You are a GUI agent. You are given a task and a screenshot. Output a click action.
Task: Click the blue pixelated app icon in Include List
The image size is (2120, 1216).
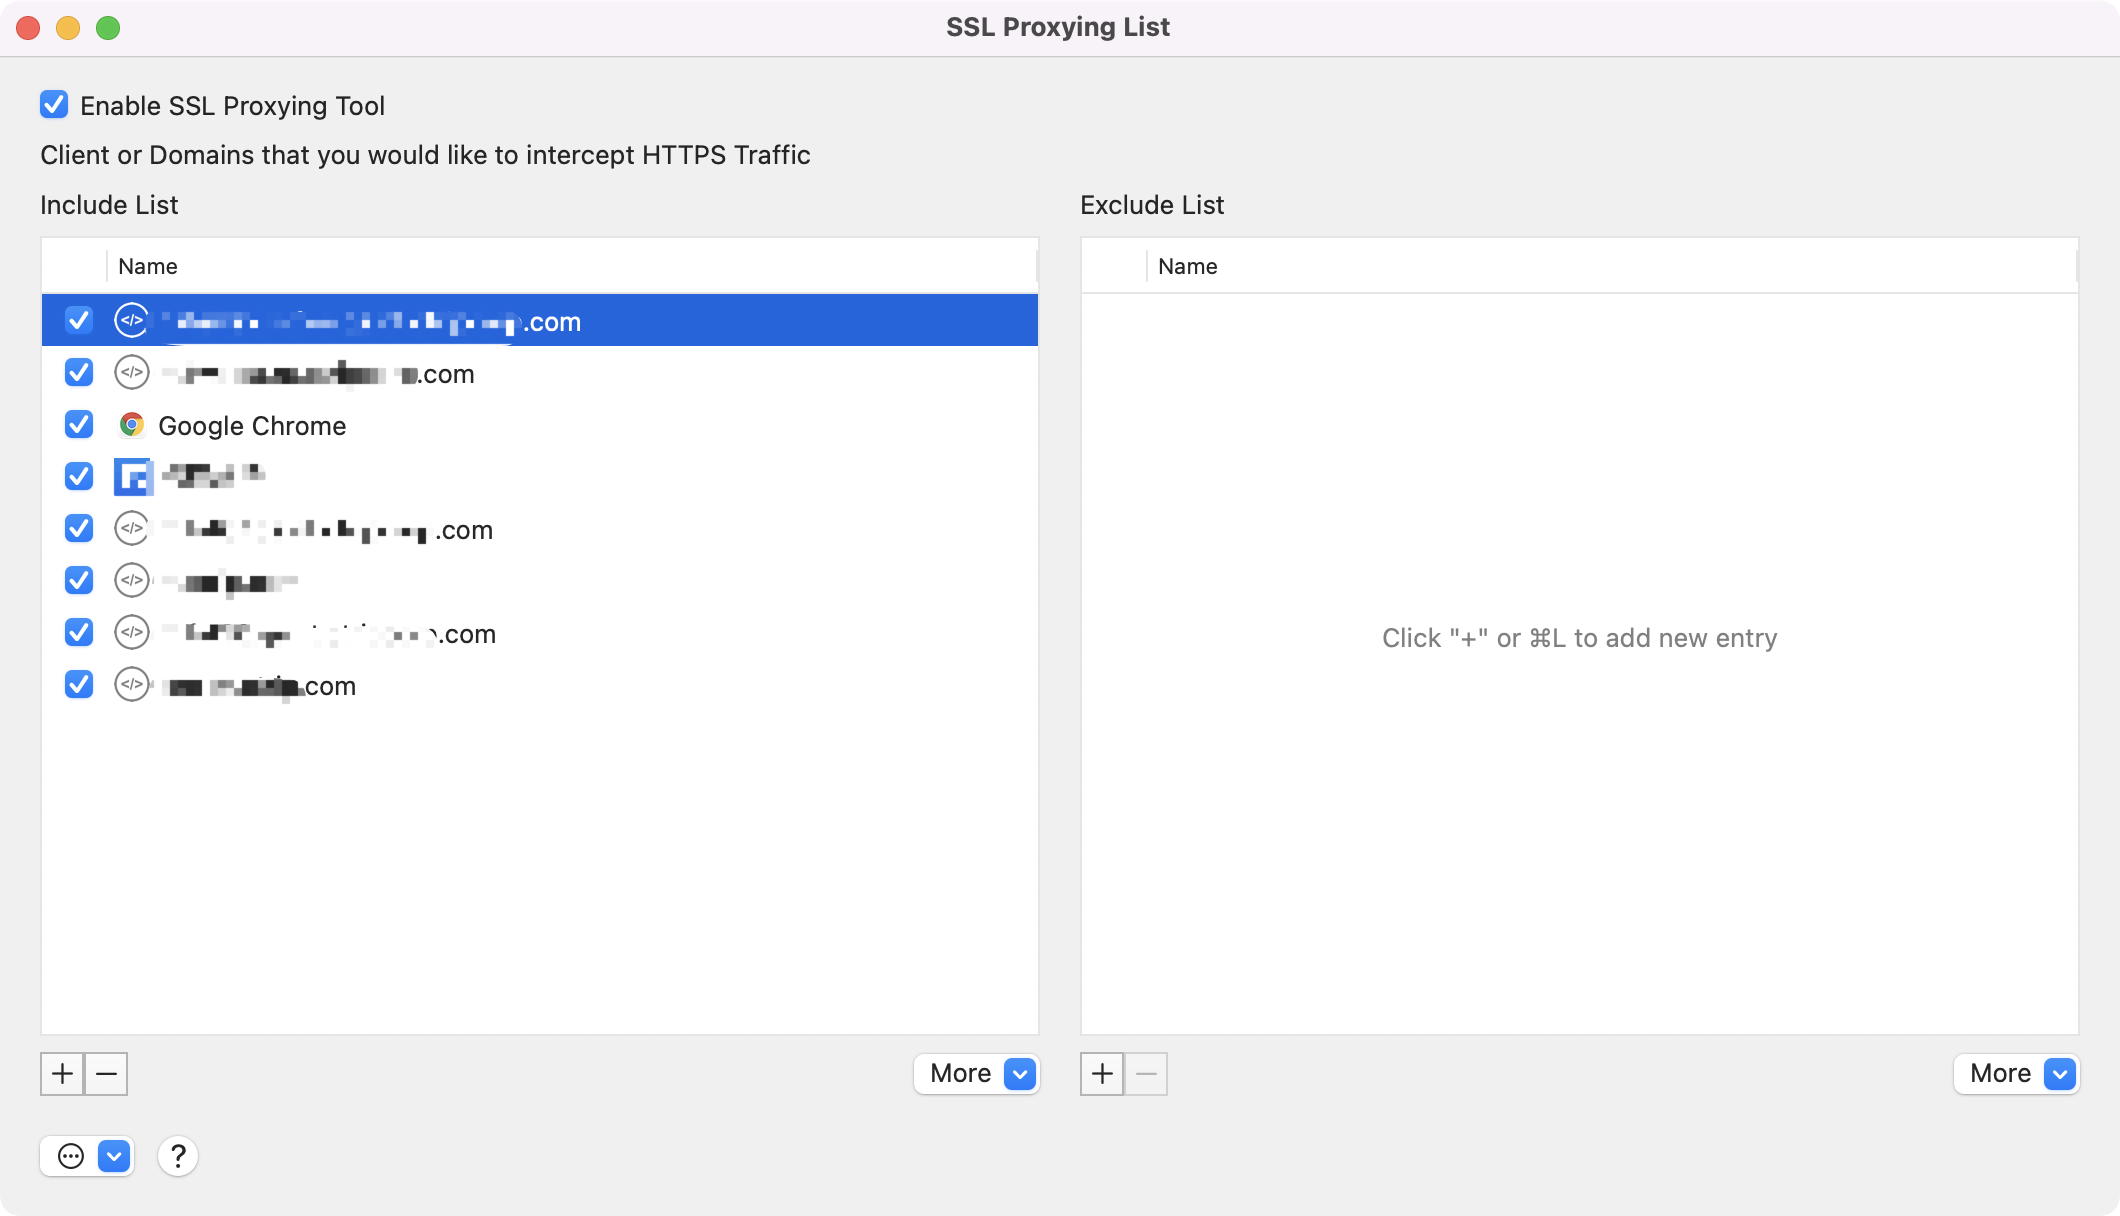[132, 477]
